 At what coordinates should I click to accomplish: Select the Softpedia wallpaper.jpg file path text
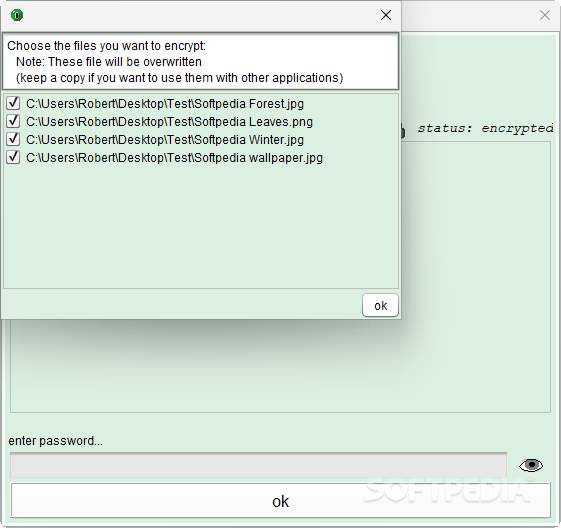(x=174, y=158)
